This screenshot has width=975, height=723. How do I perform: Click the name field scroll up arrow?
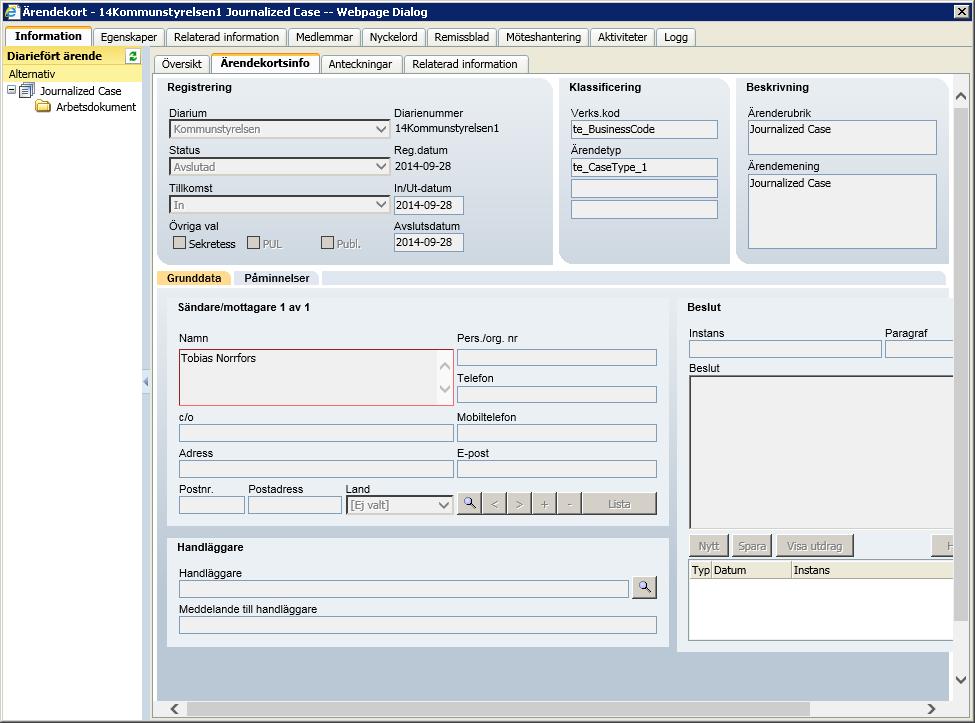(x=445, y=367)
